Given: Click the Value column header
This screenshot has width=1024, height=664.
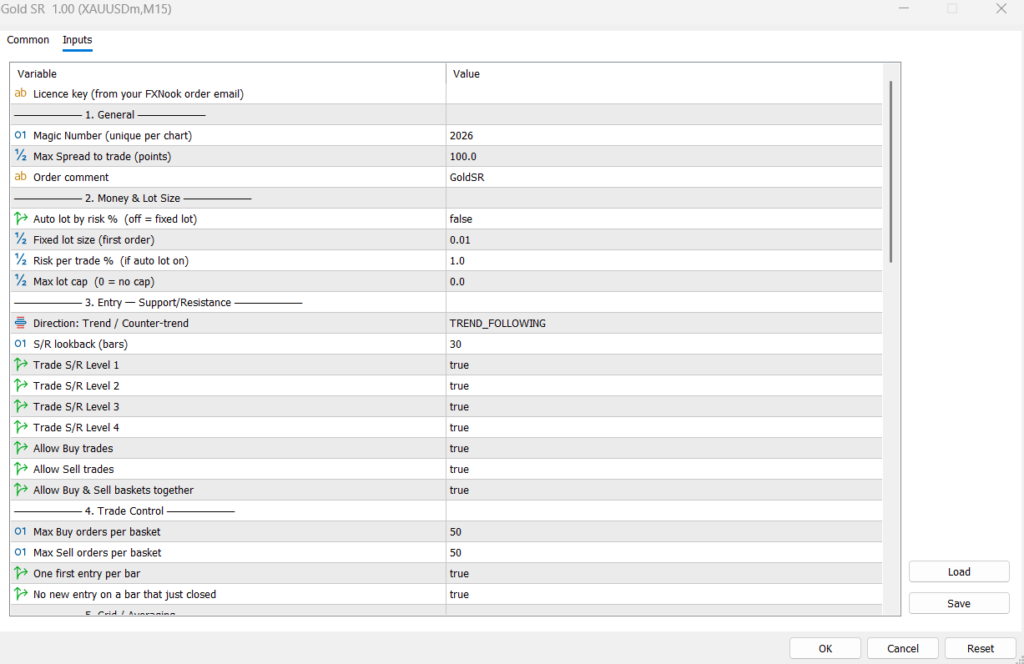Looking at the screenshot, I should point(664,74).
